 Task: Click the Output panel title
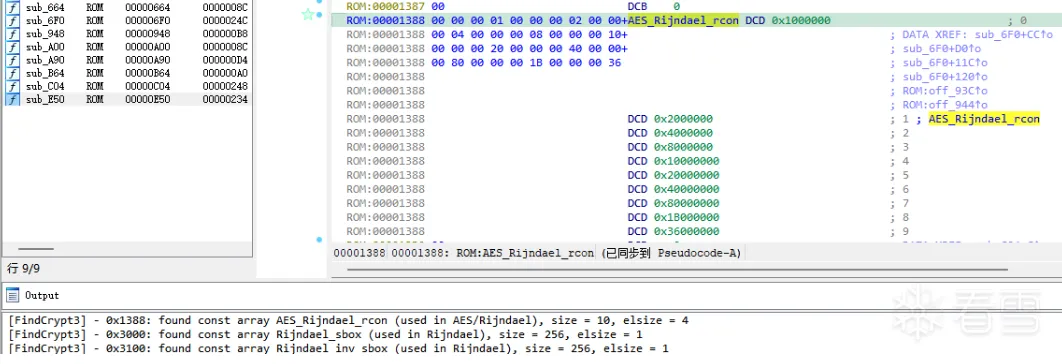(42, 295)
